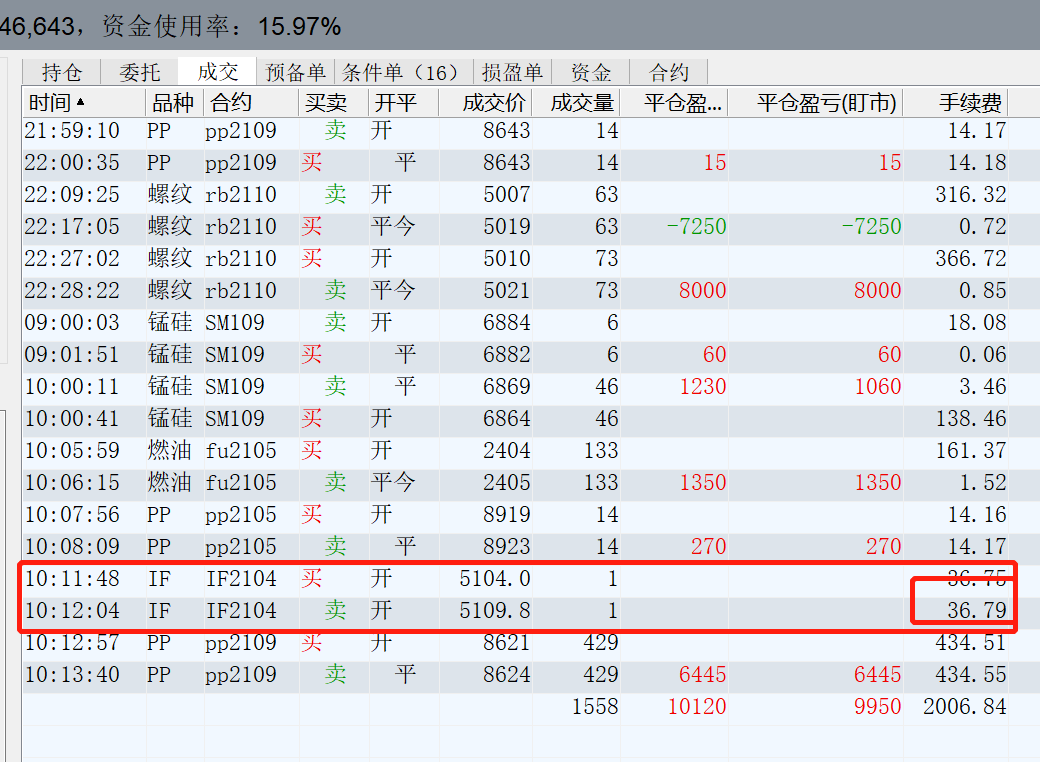Click the 36.79 fee cell for IF2104
Image resolution: width=1040 pixels, height=762 pixels.
[977, 610]
